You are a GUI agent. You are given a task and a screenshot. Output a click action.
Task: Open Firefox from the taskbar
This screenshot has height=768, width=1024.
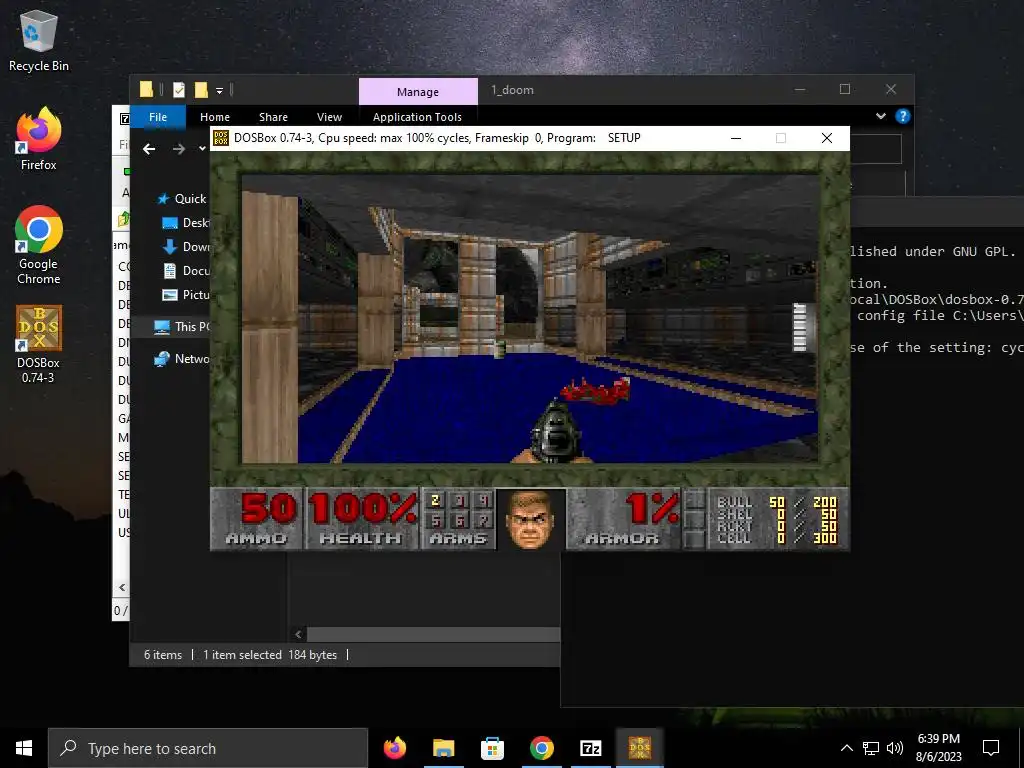[x=394, y=748]
